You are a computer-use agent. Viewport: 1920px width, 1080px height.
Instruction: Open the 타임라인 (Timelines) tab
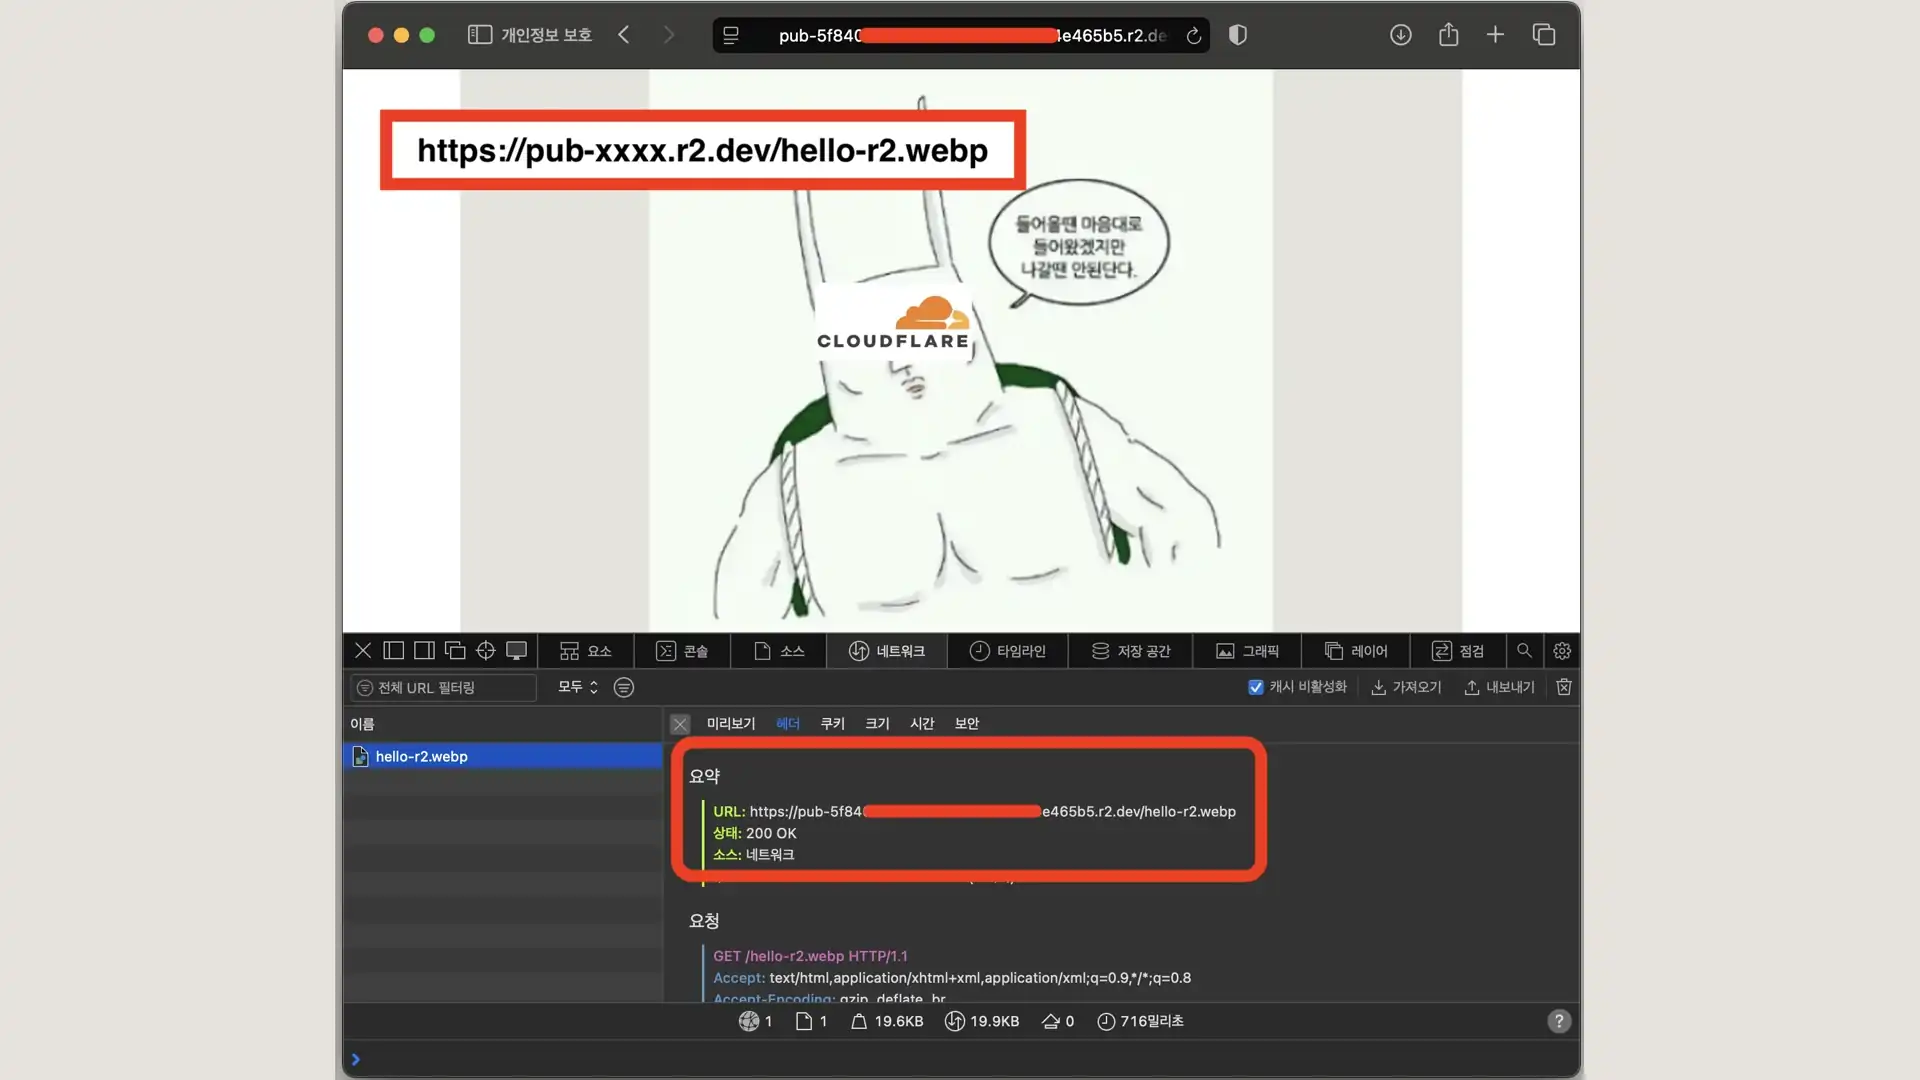click(x=1008, y=651)
